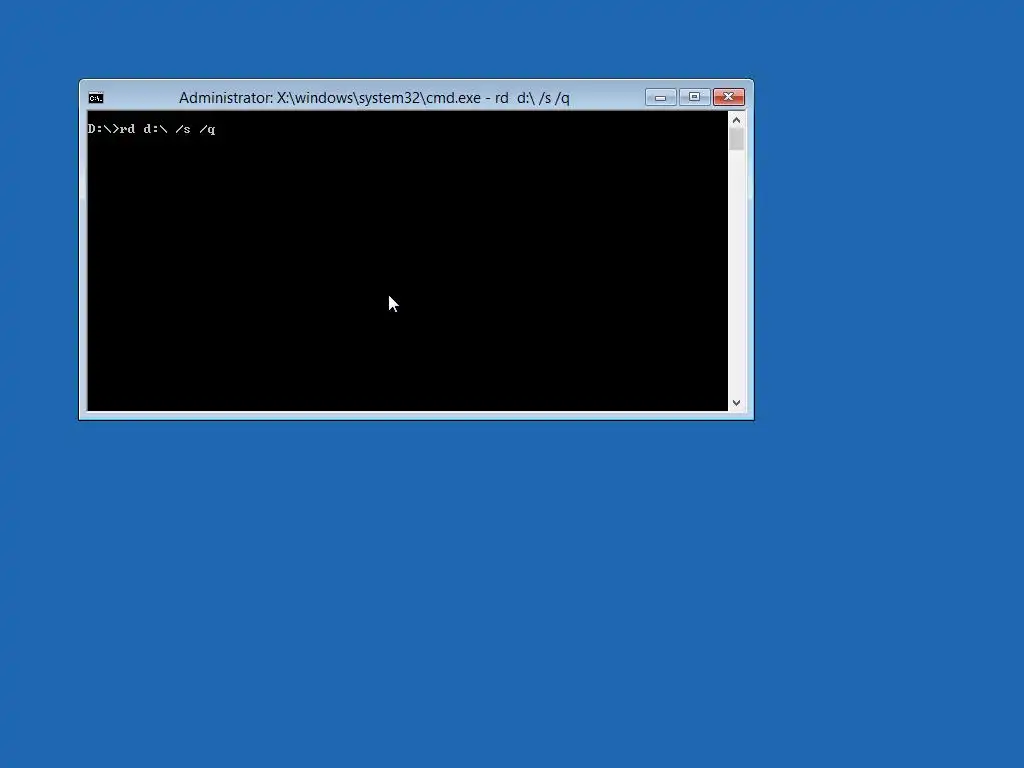Close the Administrator cmd.exe window

coord(729,97)
